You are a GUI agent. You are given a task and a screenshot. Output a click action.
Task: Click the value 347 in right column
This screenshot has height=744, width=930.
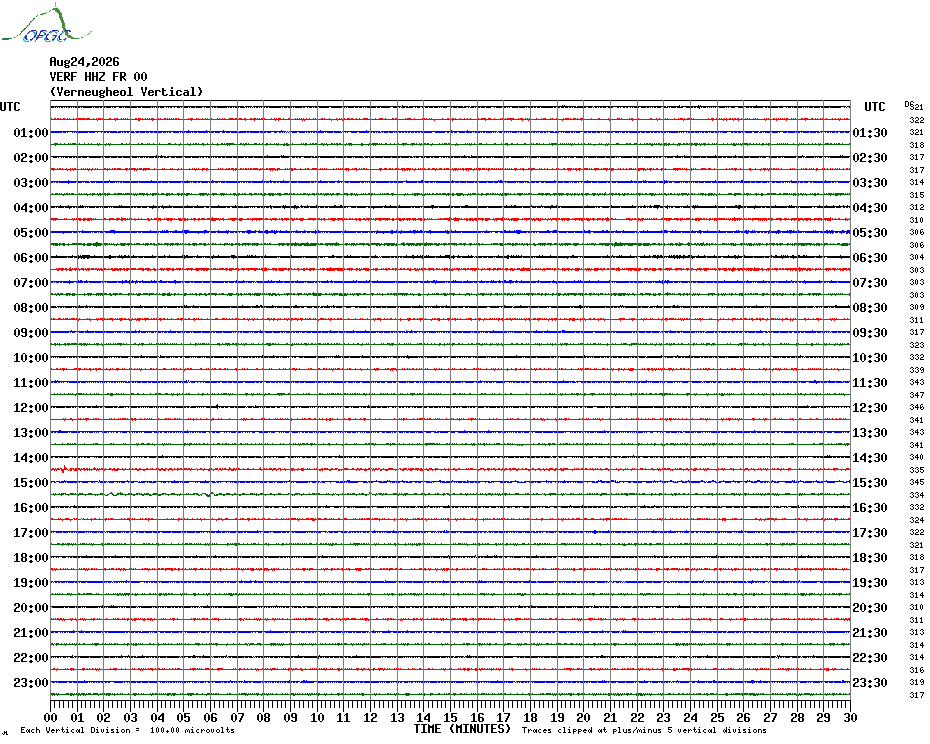pyautogui.click(x=916, y=395)
